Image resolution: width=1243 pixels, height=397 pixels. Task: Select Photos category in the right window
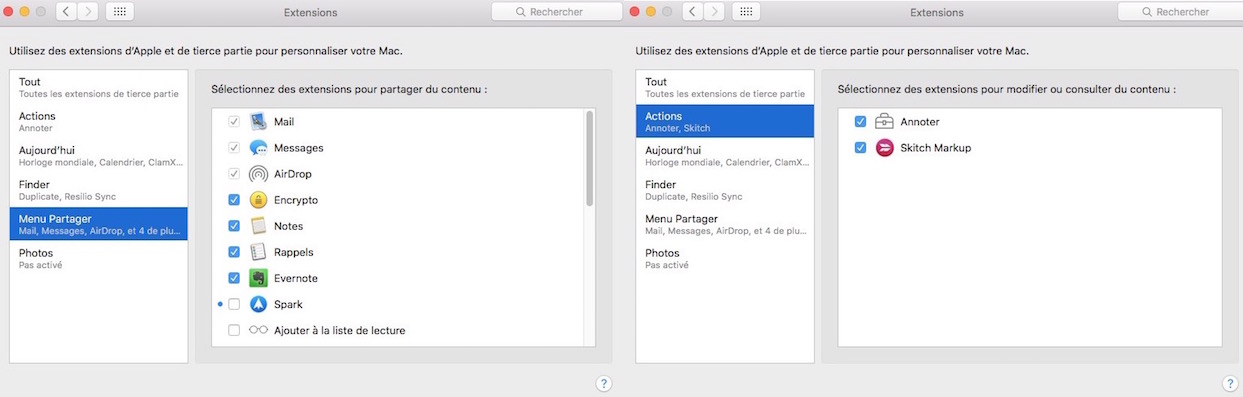click(x=725, y=258)
